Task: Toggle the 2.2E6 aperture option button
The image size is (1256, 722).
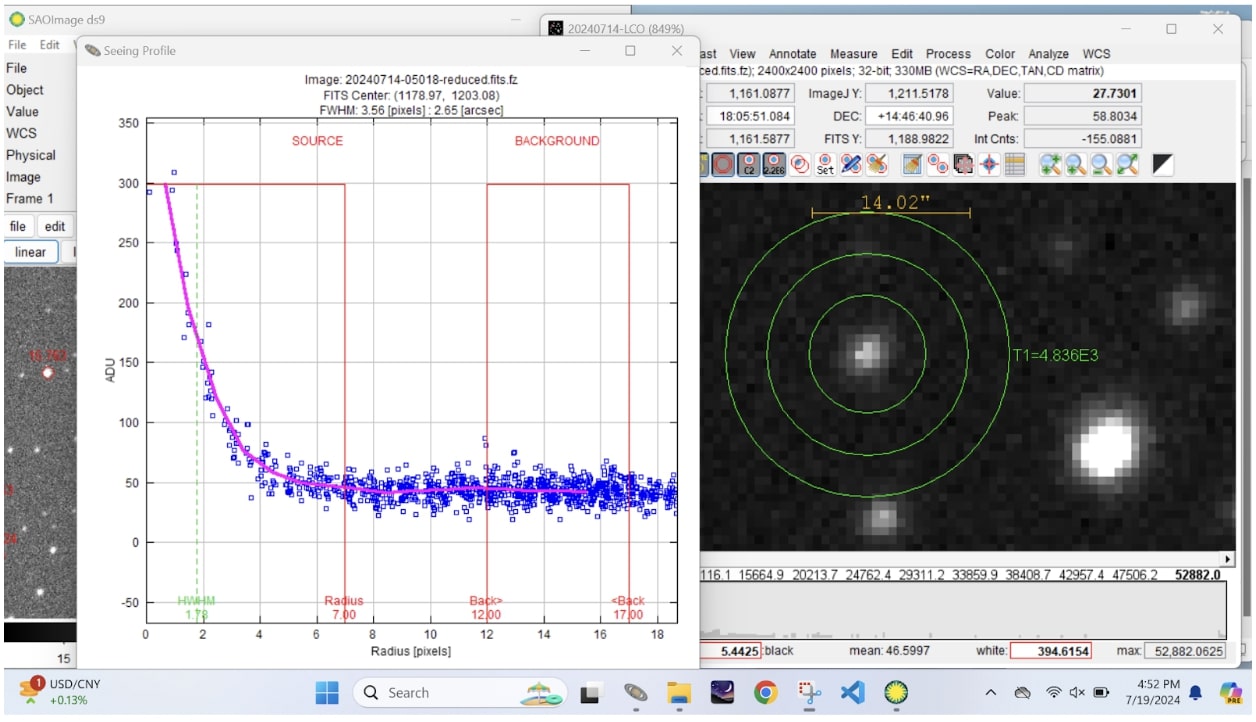Action: coord(774,164)
